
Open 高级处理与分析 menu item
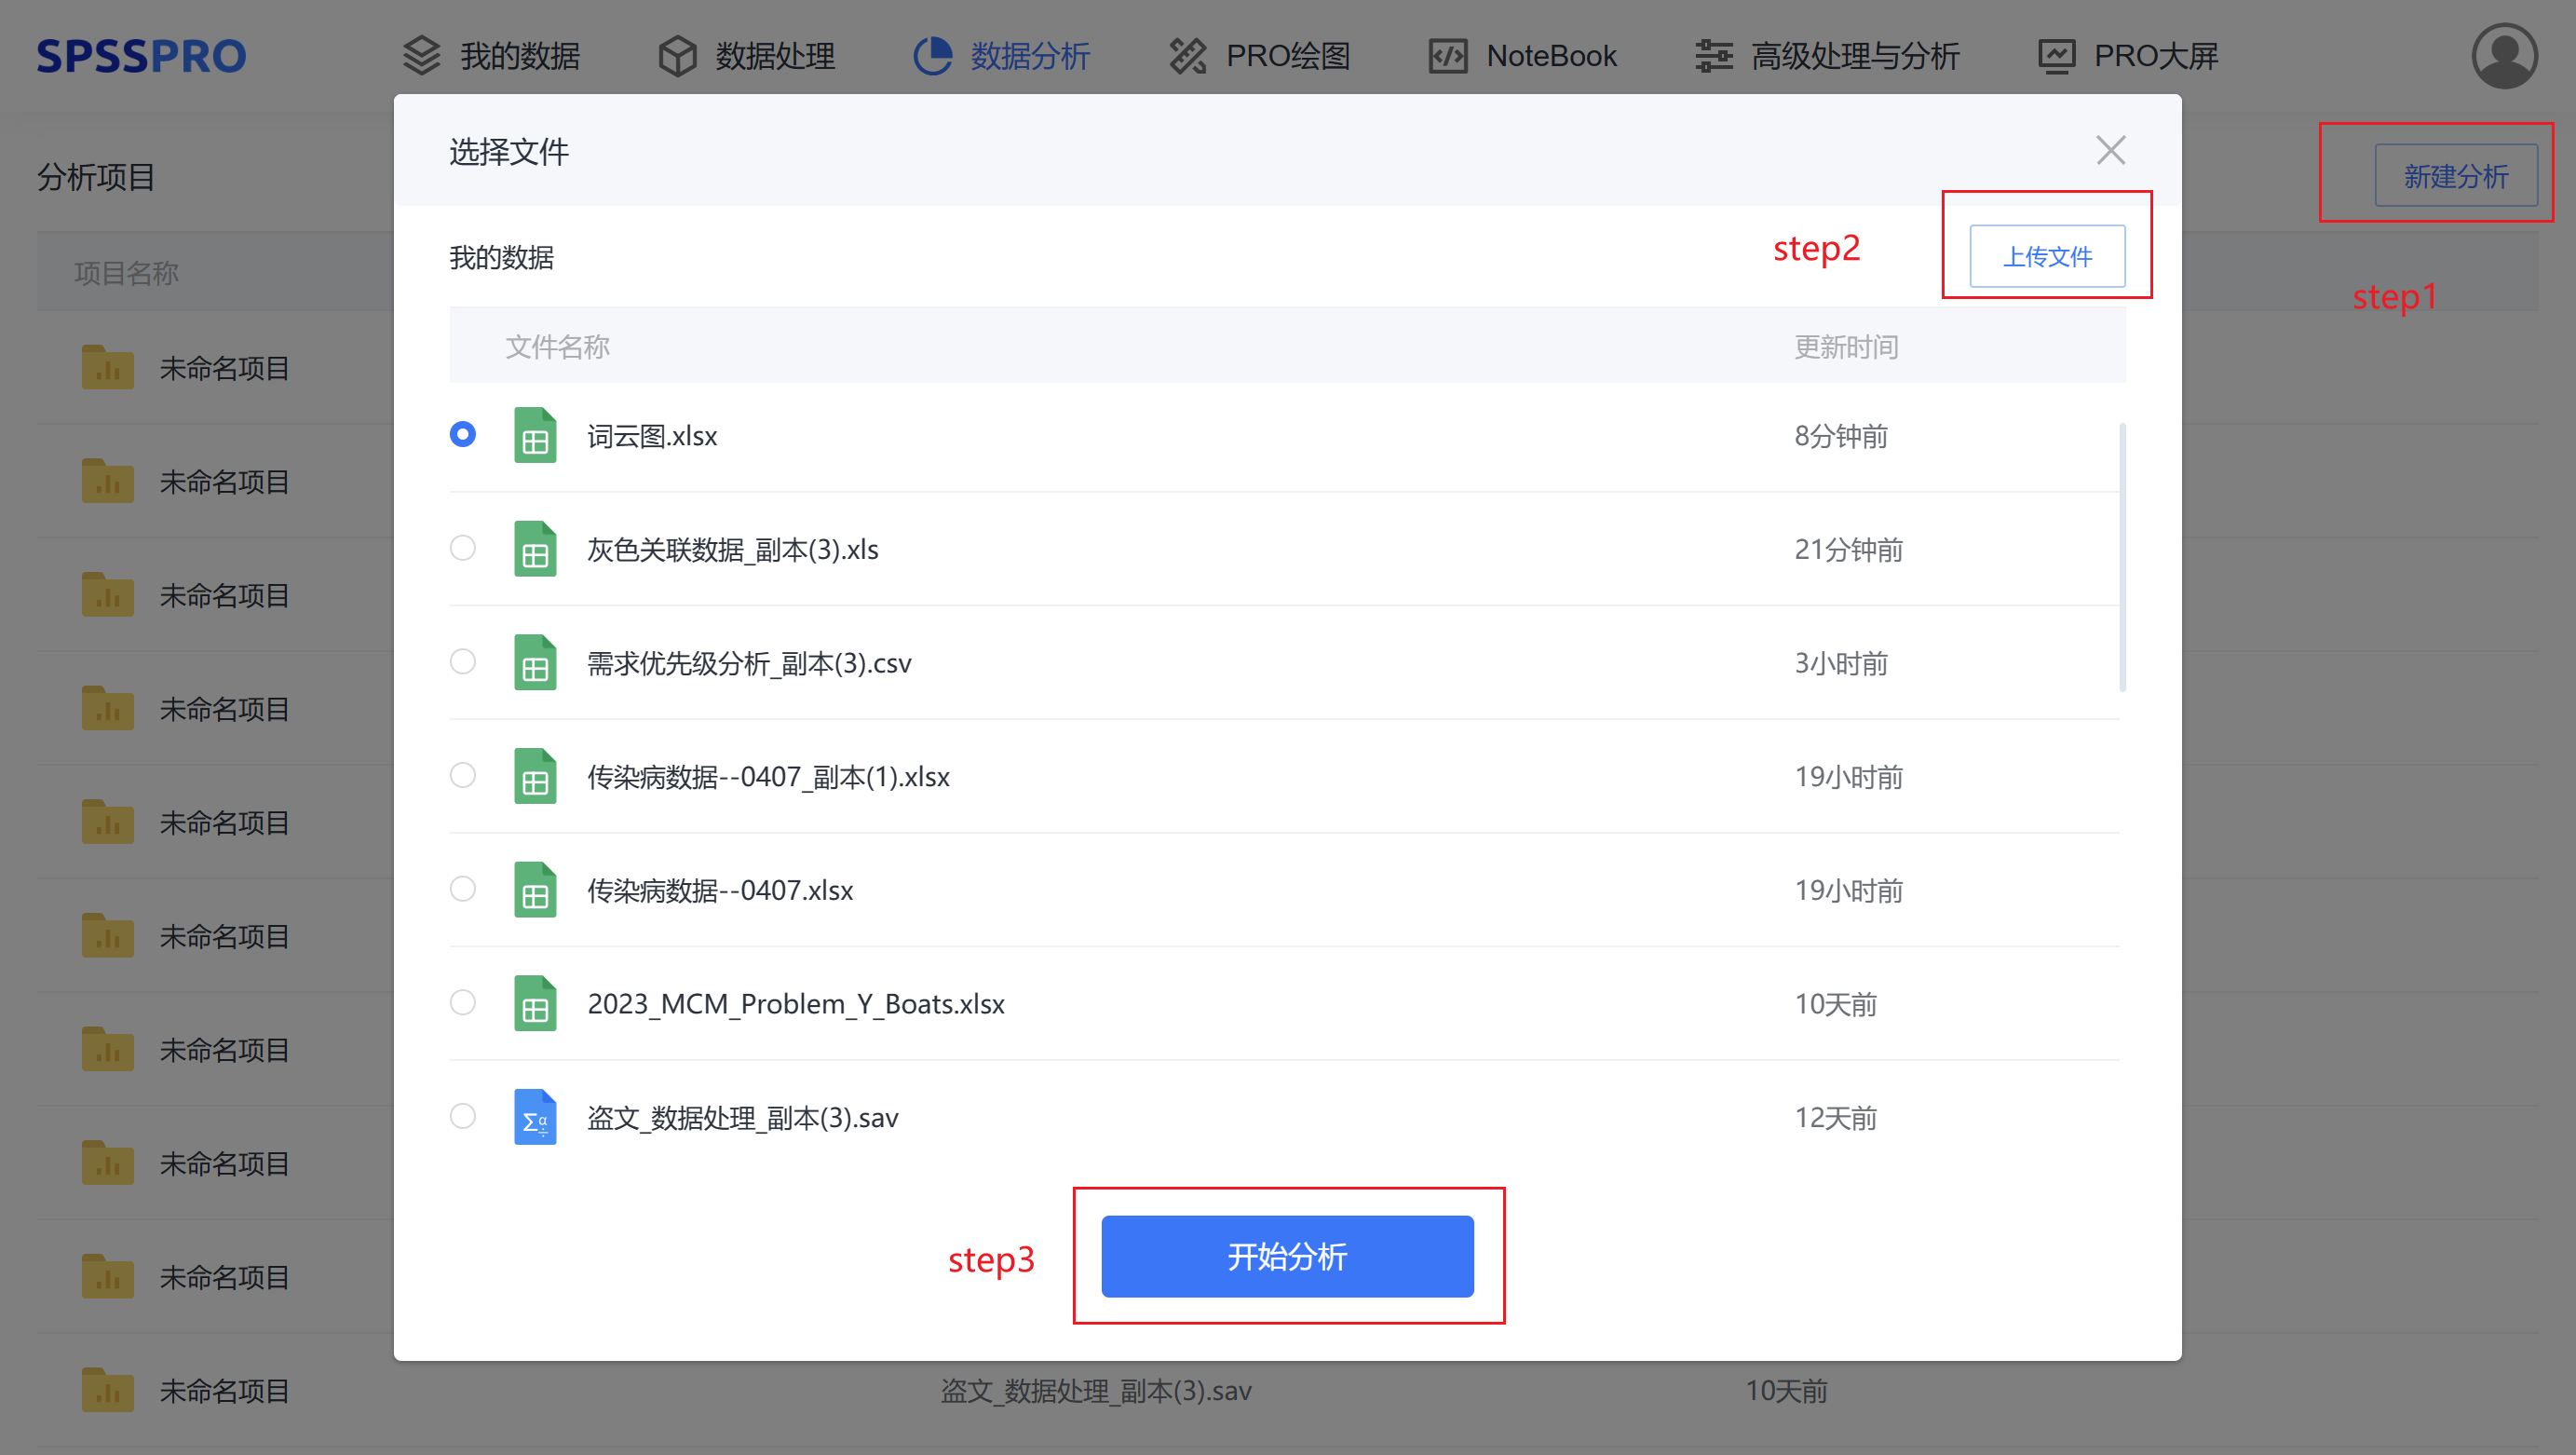pyautogui.click(x=1827, y=56)
